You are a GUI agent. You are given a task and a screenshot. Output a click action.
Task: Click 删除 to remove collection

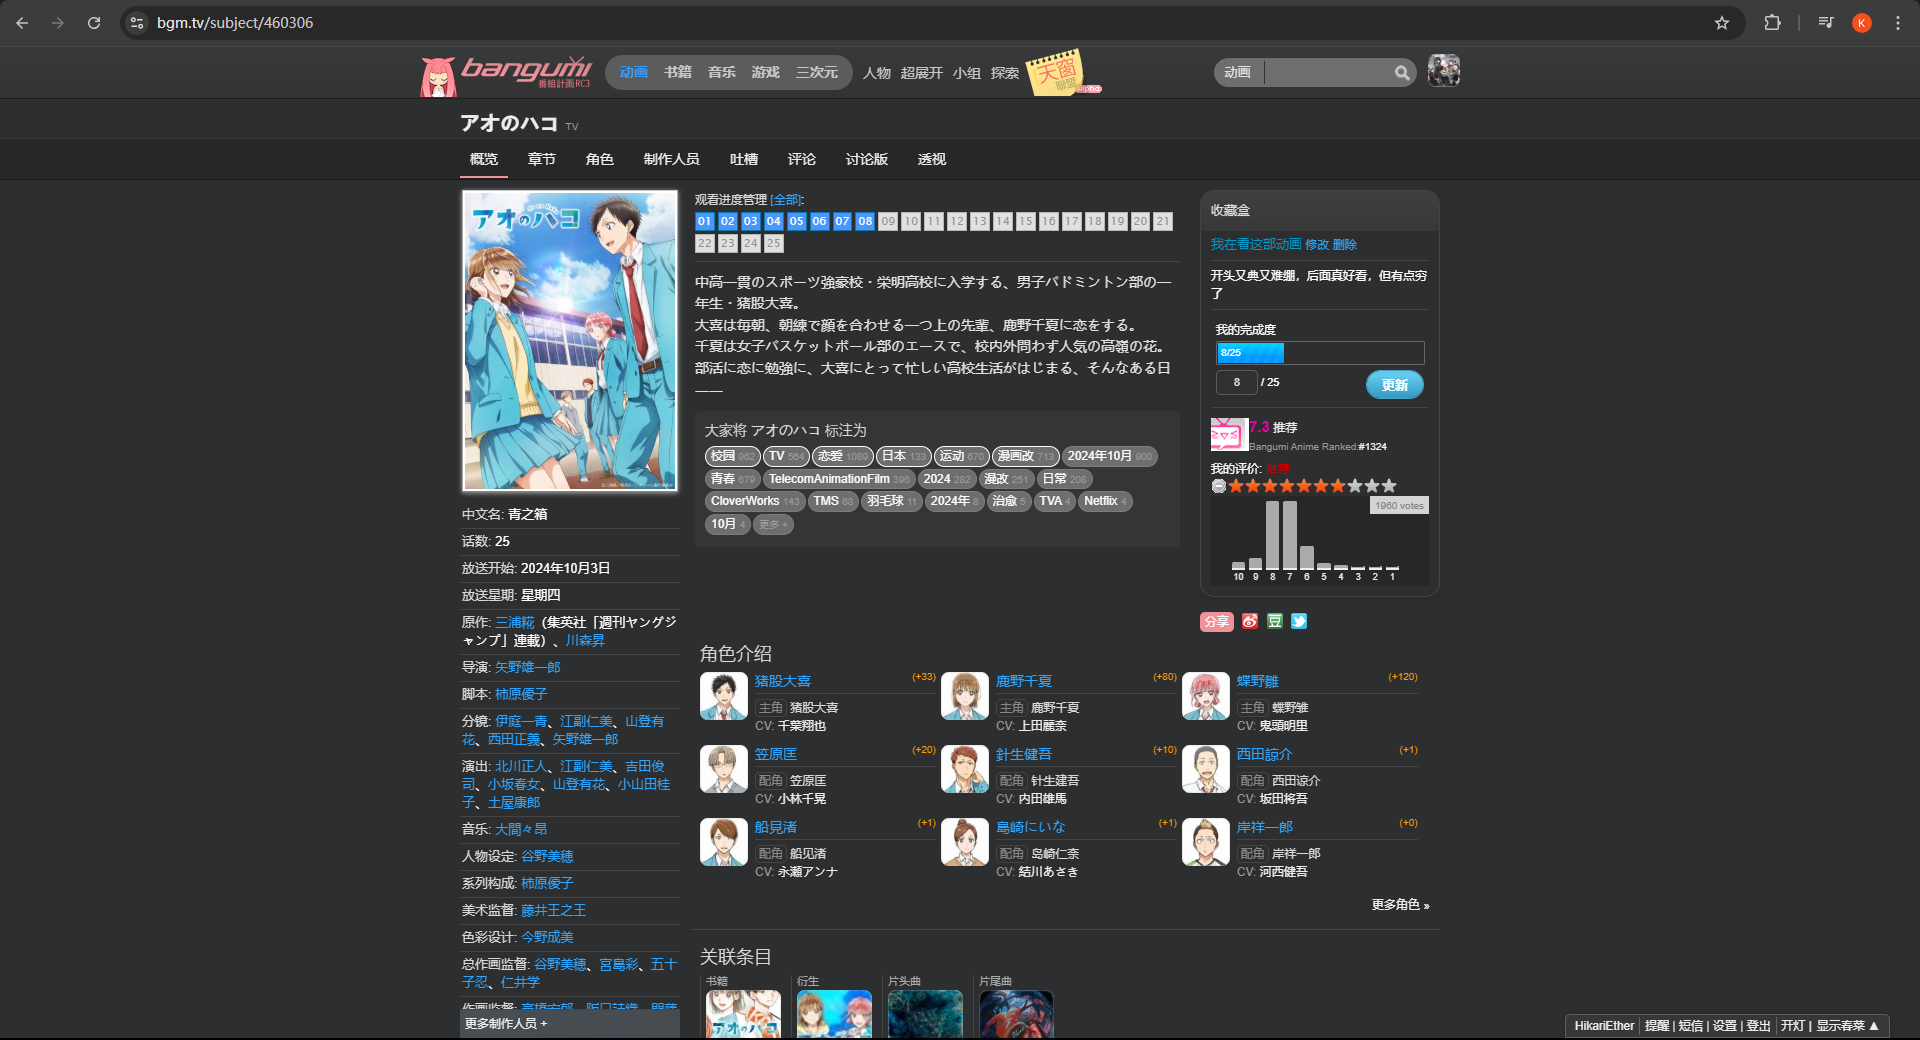(1345, 244)
